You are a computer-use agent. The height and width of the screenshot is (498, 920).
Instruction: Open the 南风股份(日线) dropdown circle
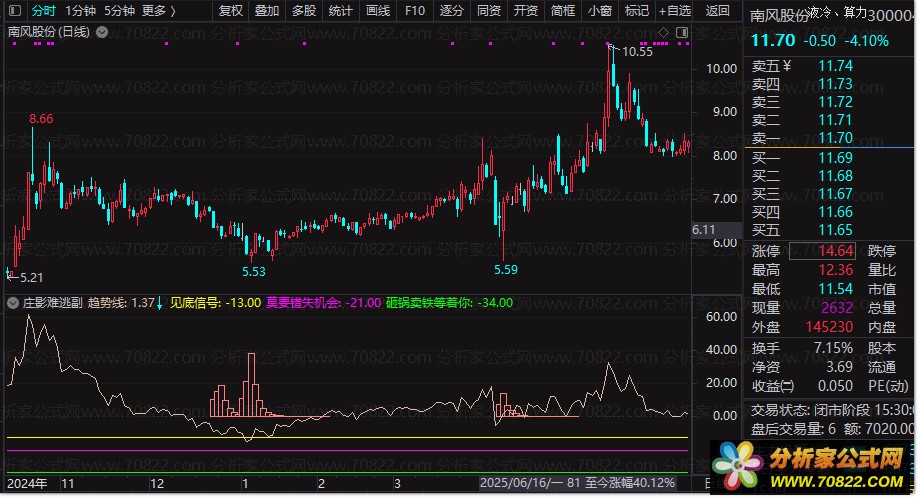pos(102,32)
